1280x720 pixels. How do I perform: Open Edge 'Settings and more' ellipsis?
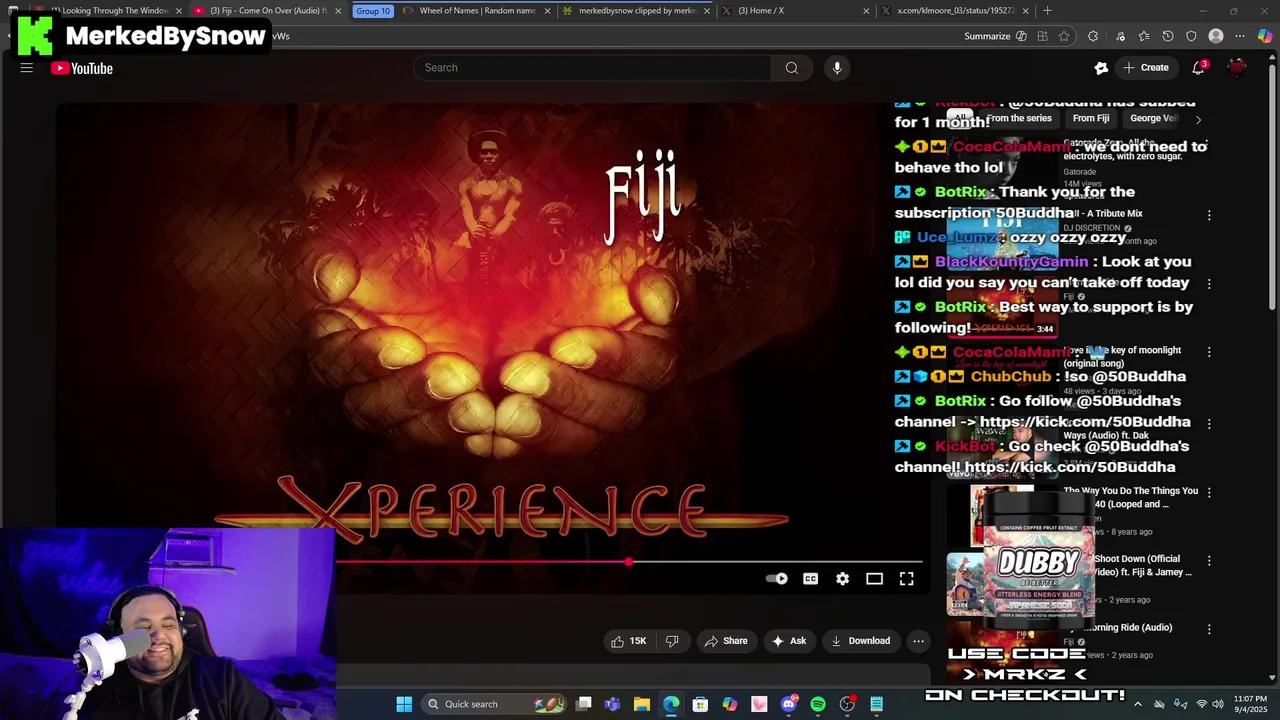coord(1240,36)
